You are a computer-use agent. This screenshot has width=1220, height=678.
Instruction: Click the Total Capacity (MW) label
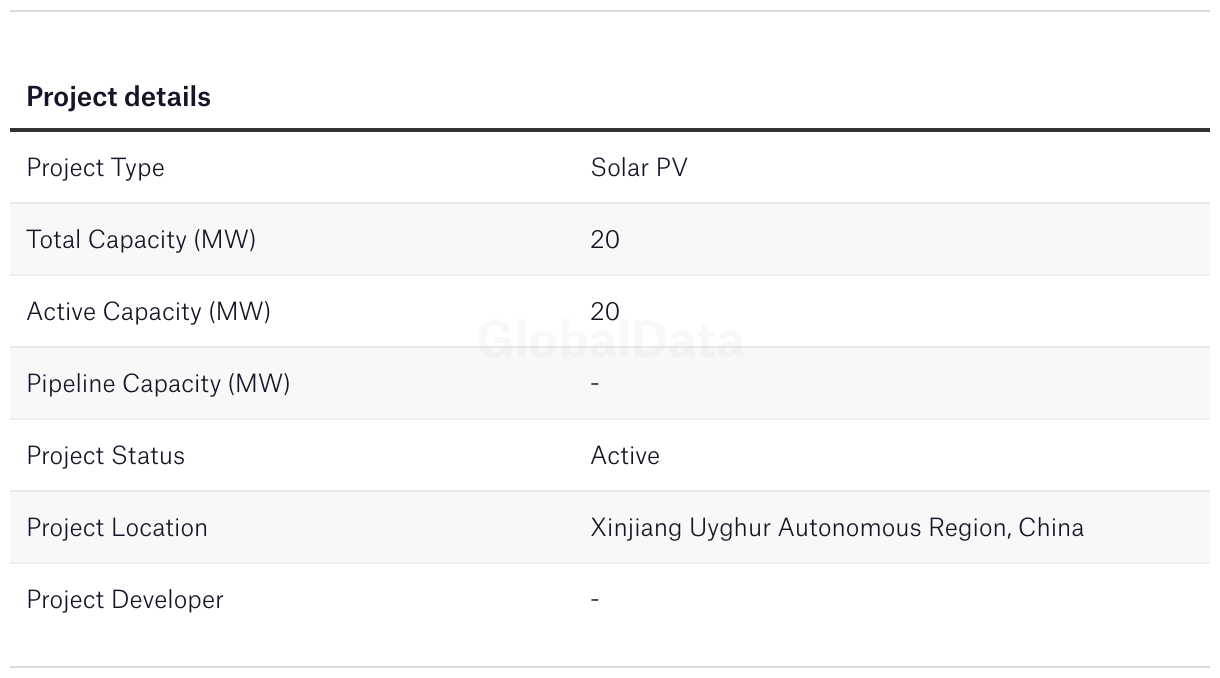141,240
